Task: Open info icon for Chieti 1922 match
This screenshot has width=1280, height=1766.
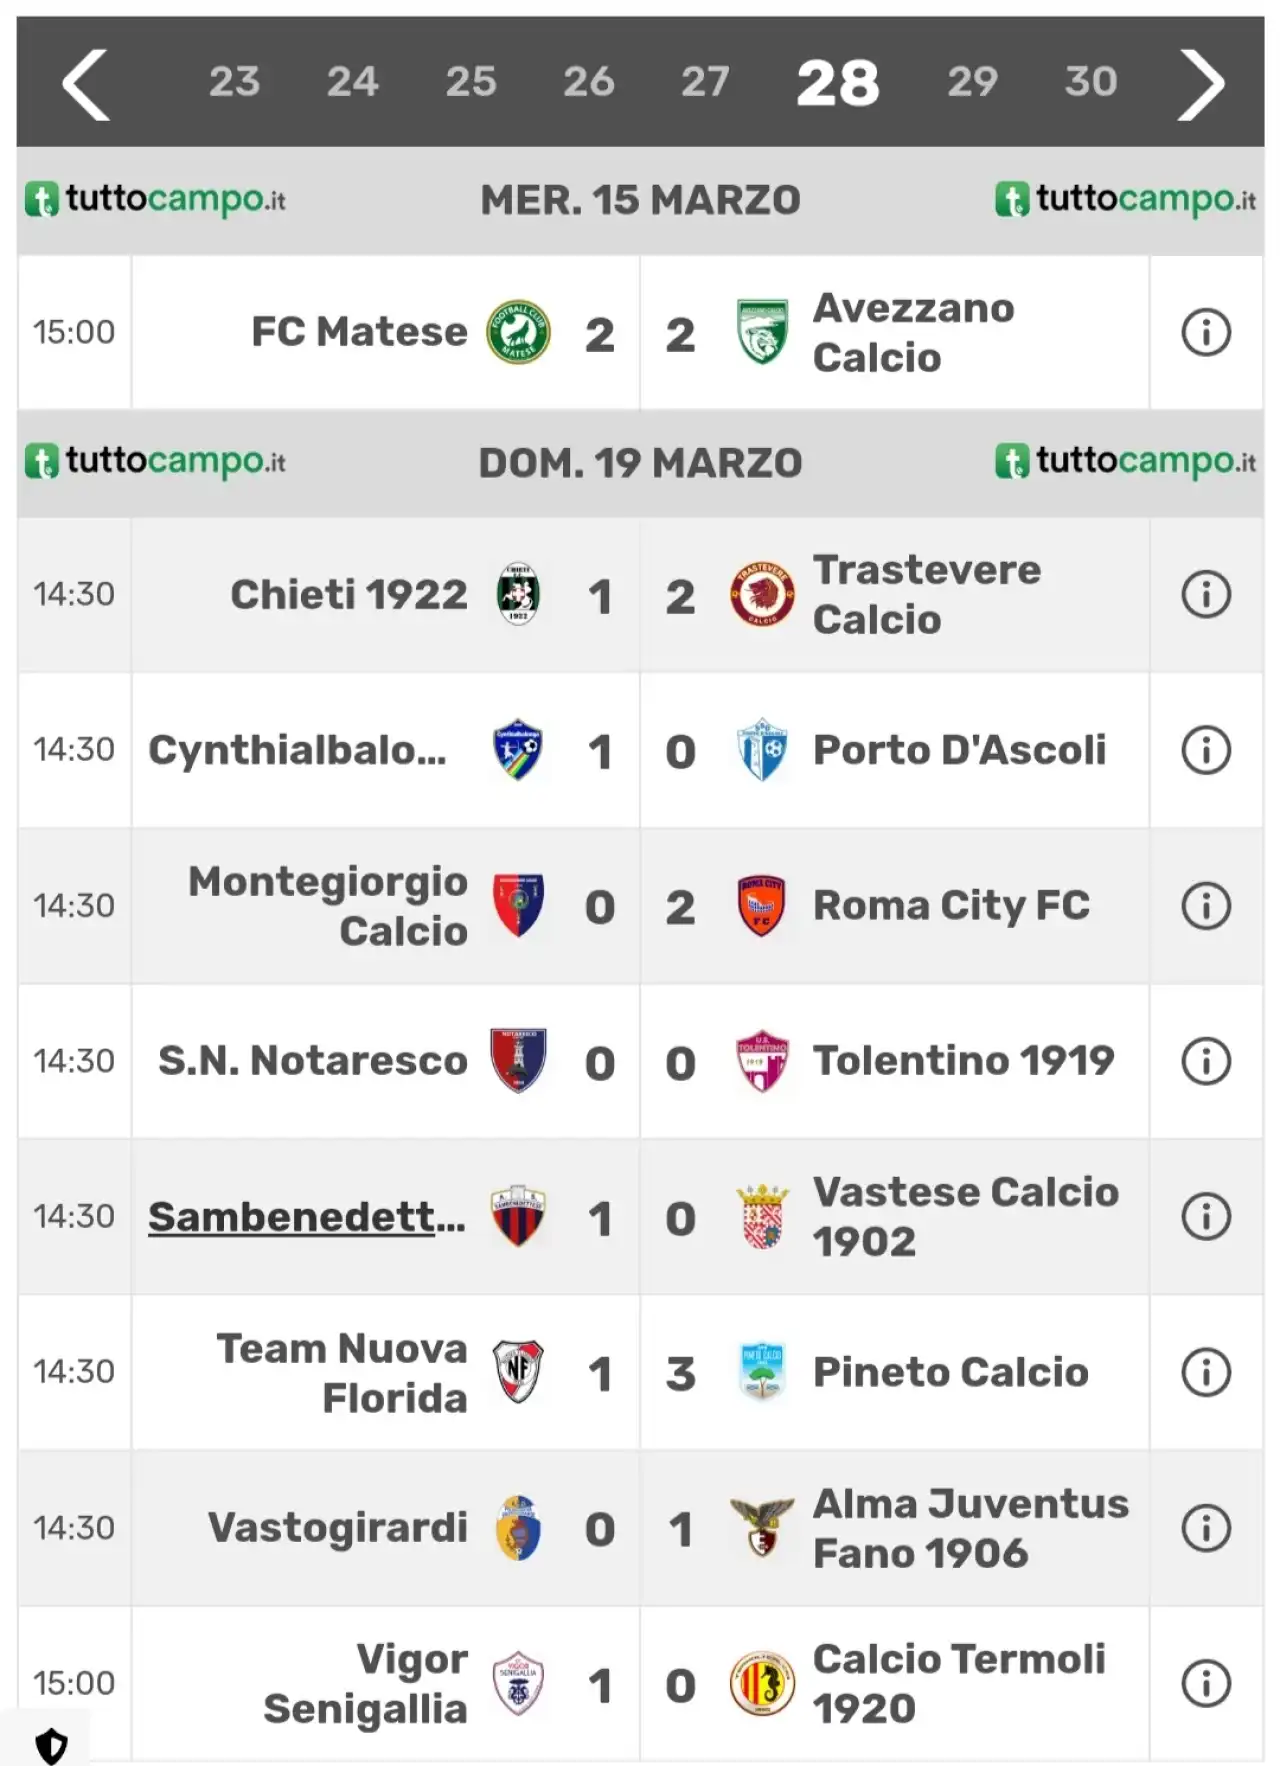Action: tap(1206, 594)
